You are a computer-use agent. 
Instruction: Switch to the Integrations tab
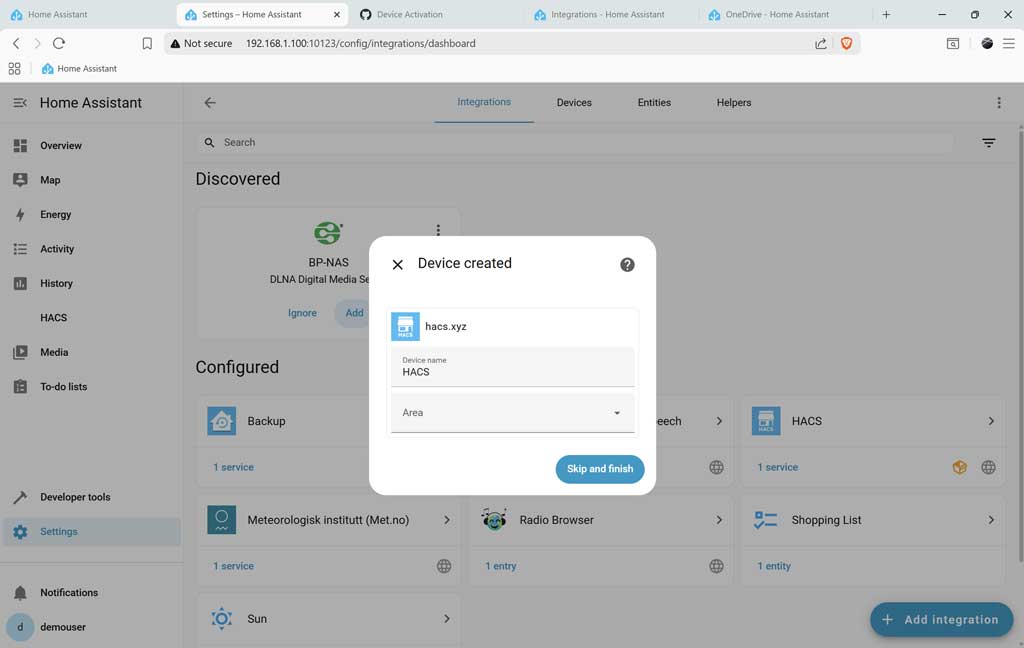tap(484, 103)
